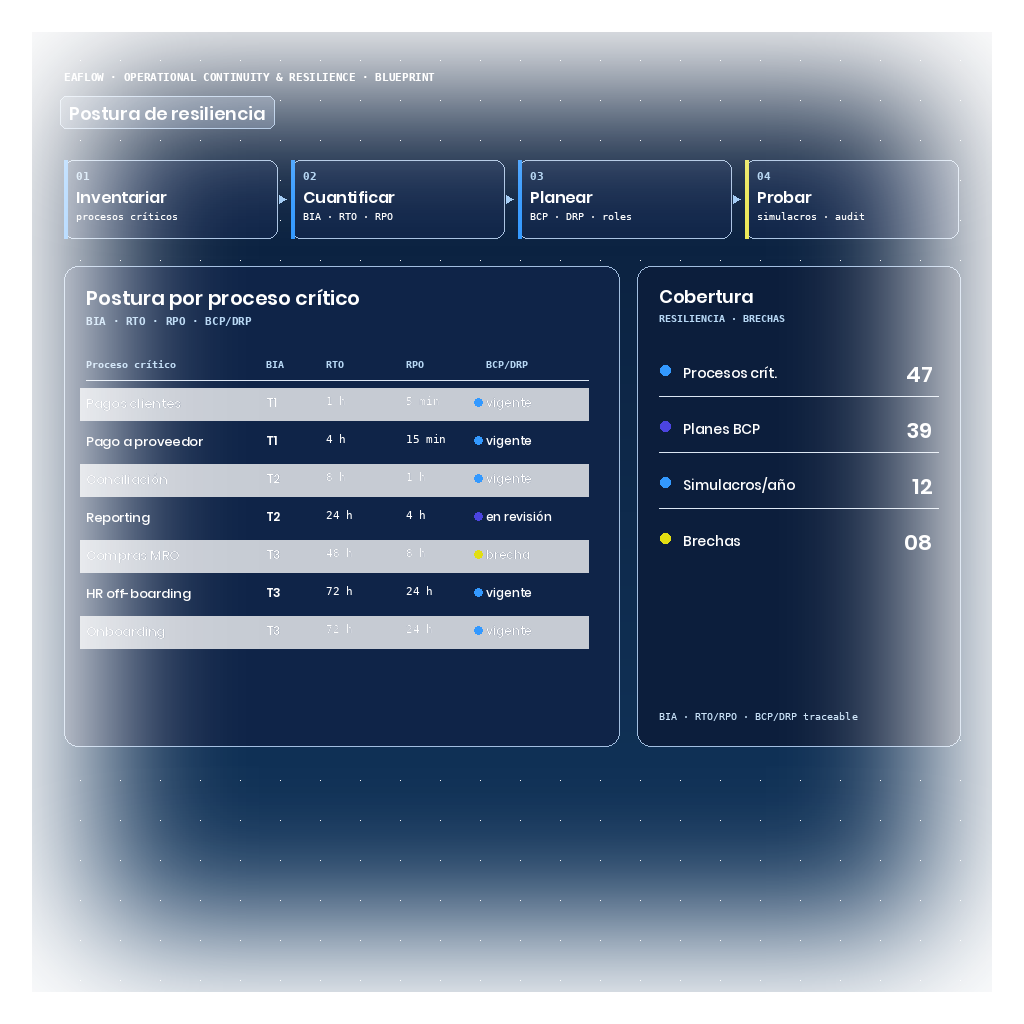Click the RPO column header
Viewport: 1024px width, 1024px height.
(415, 364)
